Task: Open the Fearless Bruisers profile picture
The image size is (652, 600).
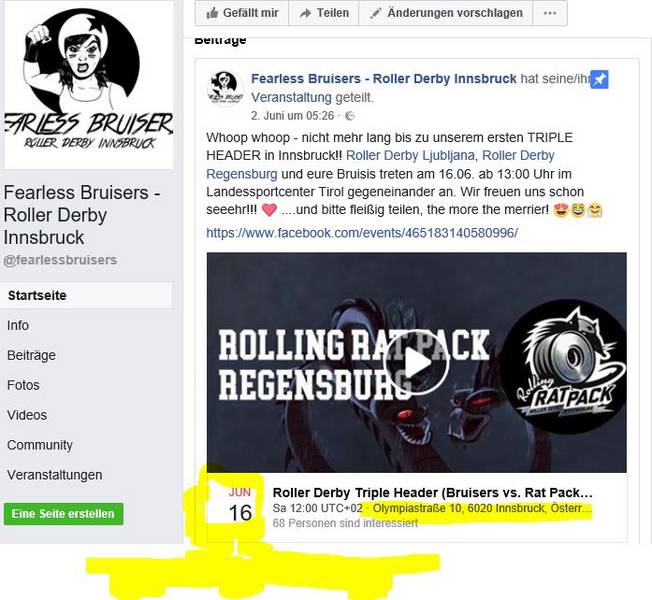Action: pyautogui.click(x=89, y=85)
